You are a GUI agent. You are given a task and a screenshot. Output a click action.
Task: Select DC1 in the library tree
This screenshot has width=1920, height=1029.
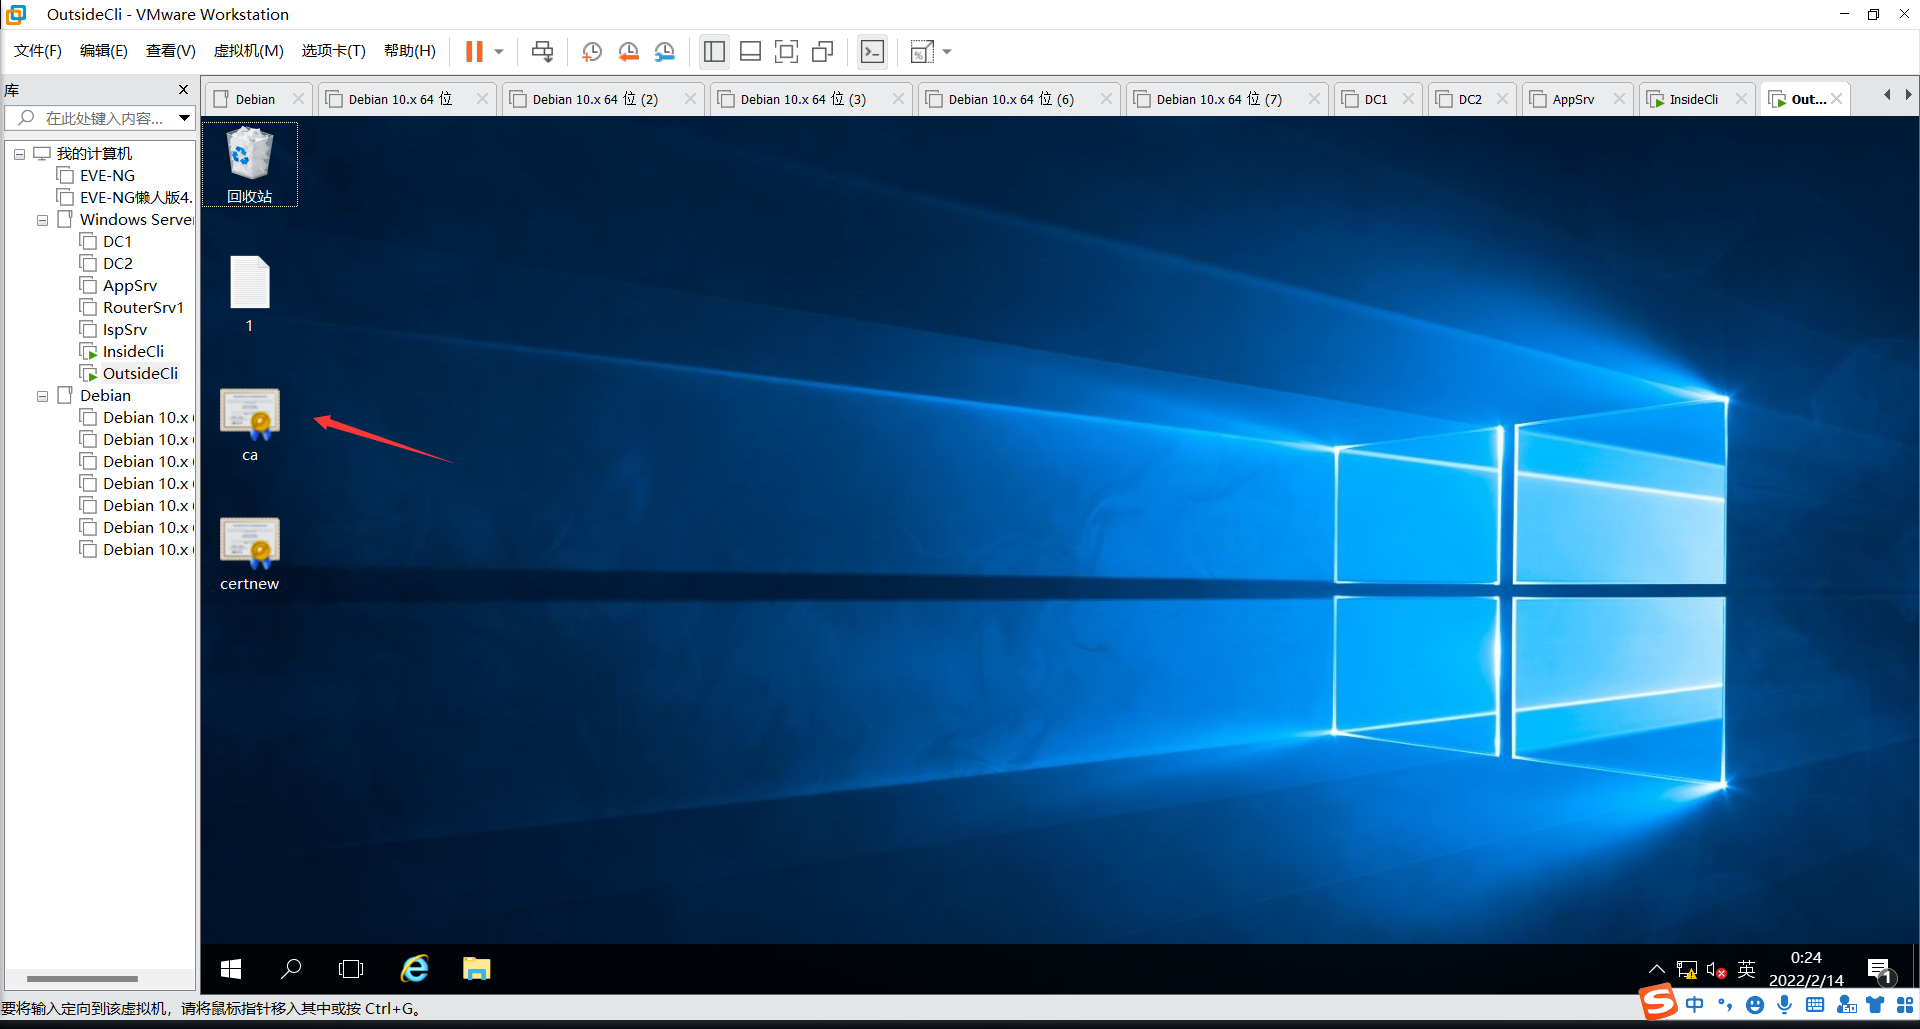coord(117,242)
